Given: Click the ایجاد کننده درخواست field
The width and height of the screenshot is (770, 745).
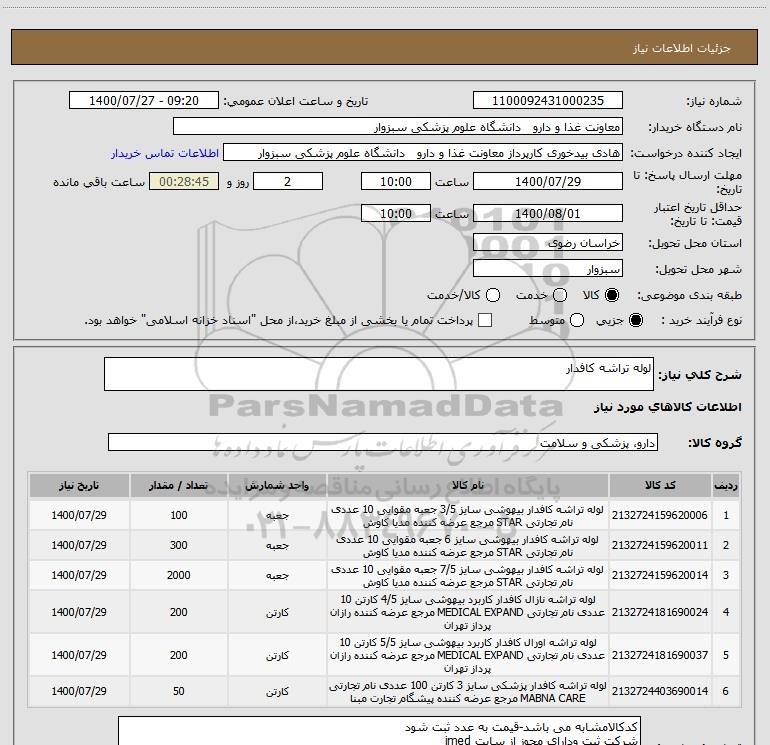Looking at the screenshot, I should pos(423,153).
